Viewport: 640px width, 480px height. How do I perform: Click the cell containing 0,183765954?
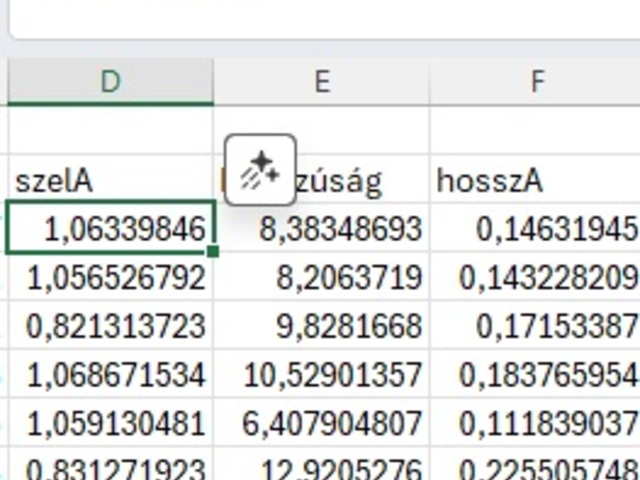[536, 374]
